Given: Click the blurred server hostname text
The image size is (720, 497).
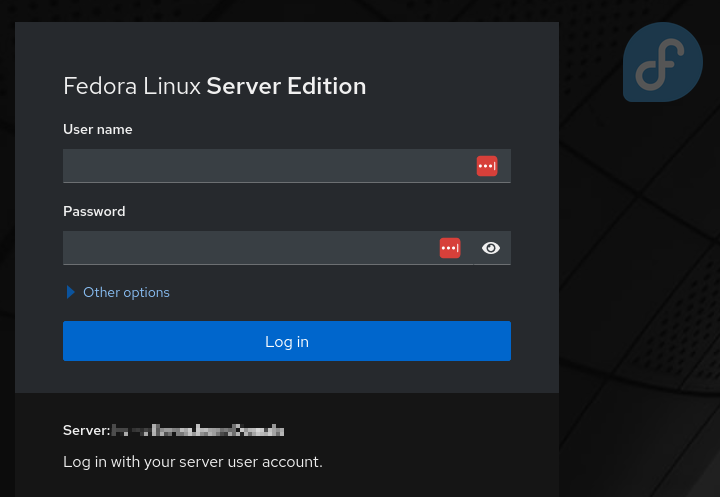Looking at the screenshot, I should 198,430.
